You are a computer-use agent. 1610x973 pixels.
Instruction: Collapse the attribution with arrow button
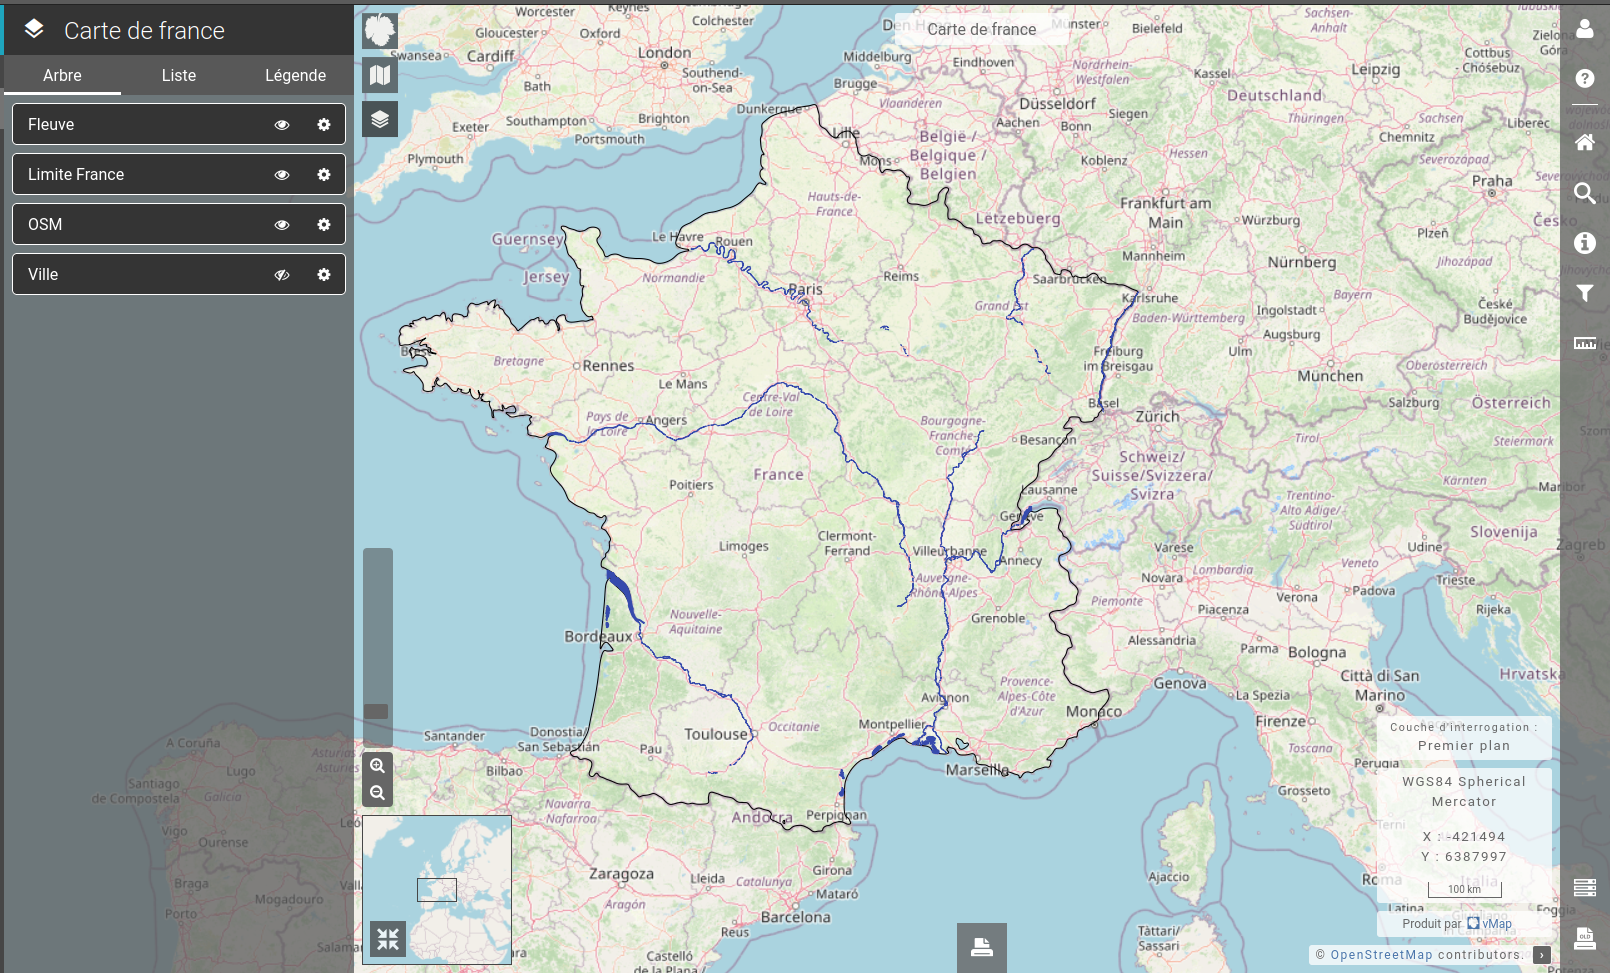click(x=1542, y=955)
